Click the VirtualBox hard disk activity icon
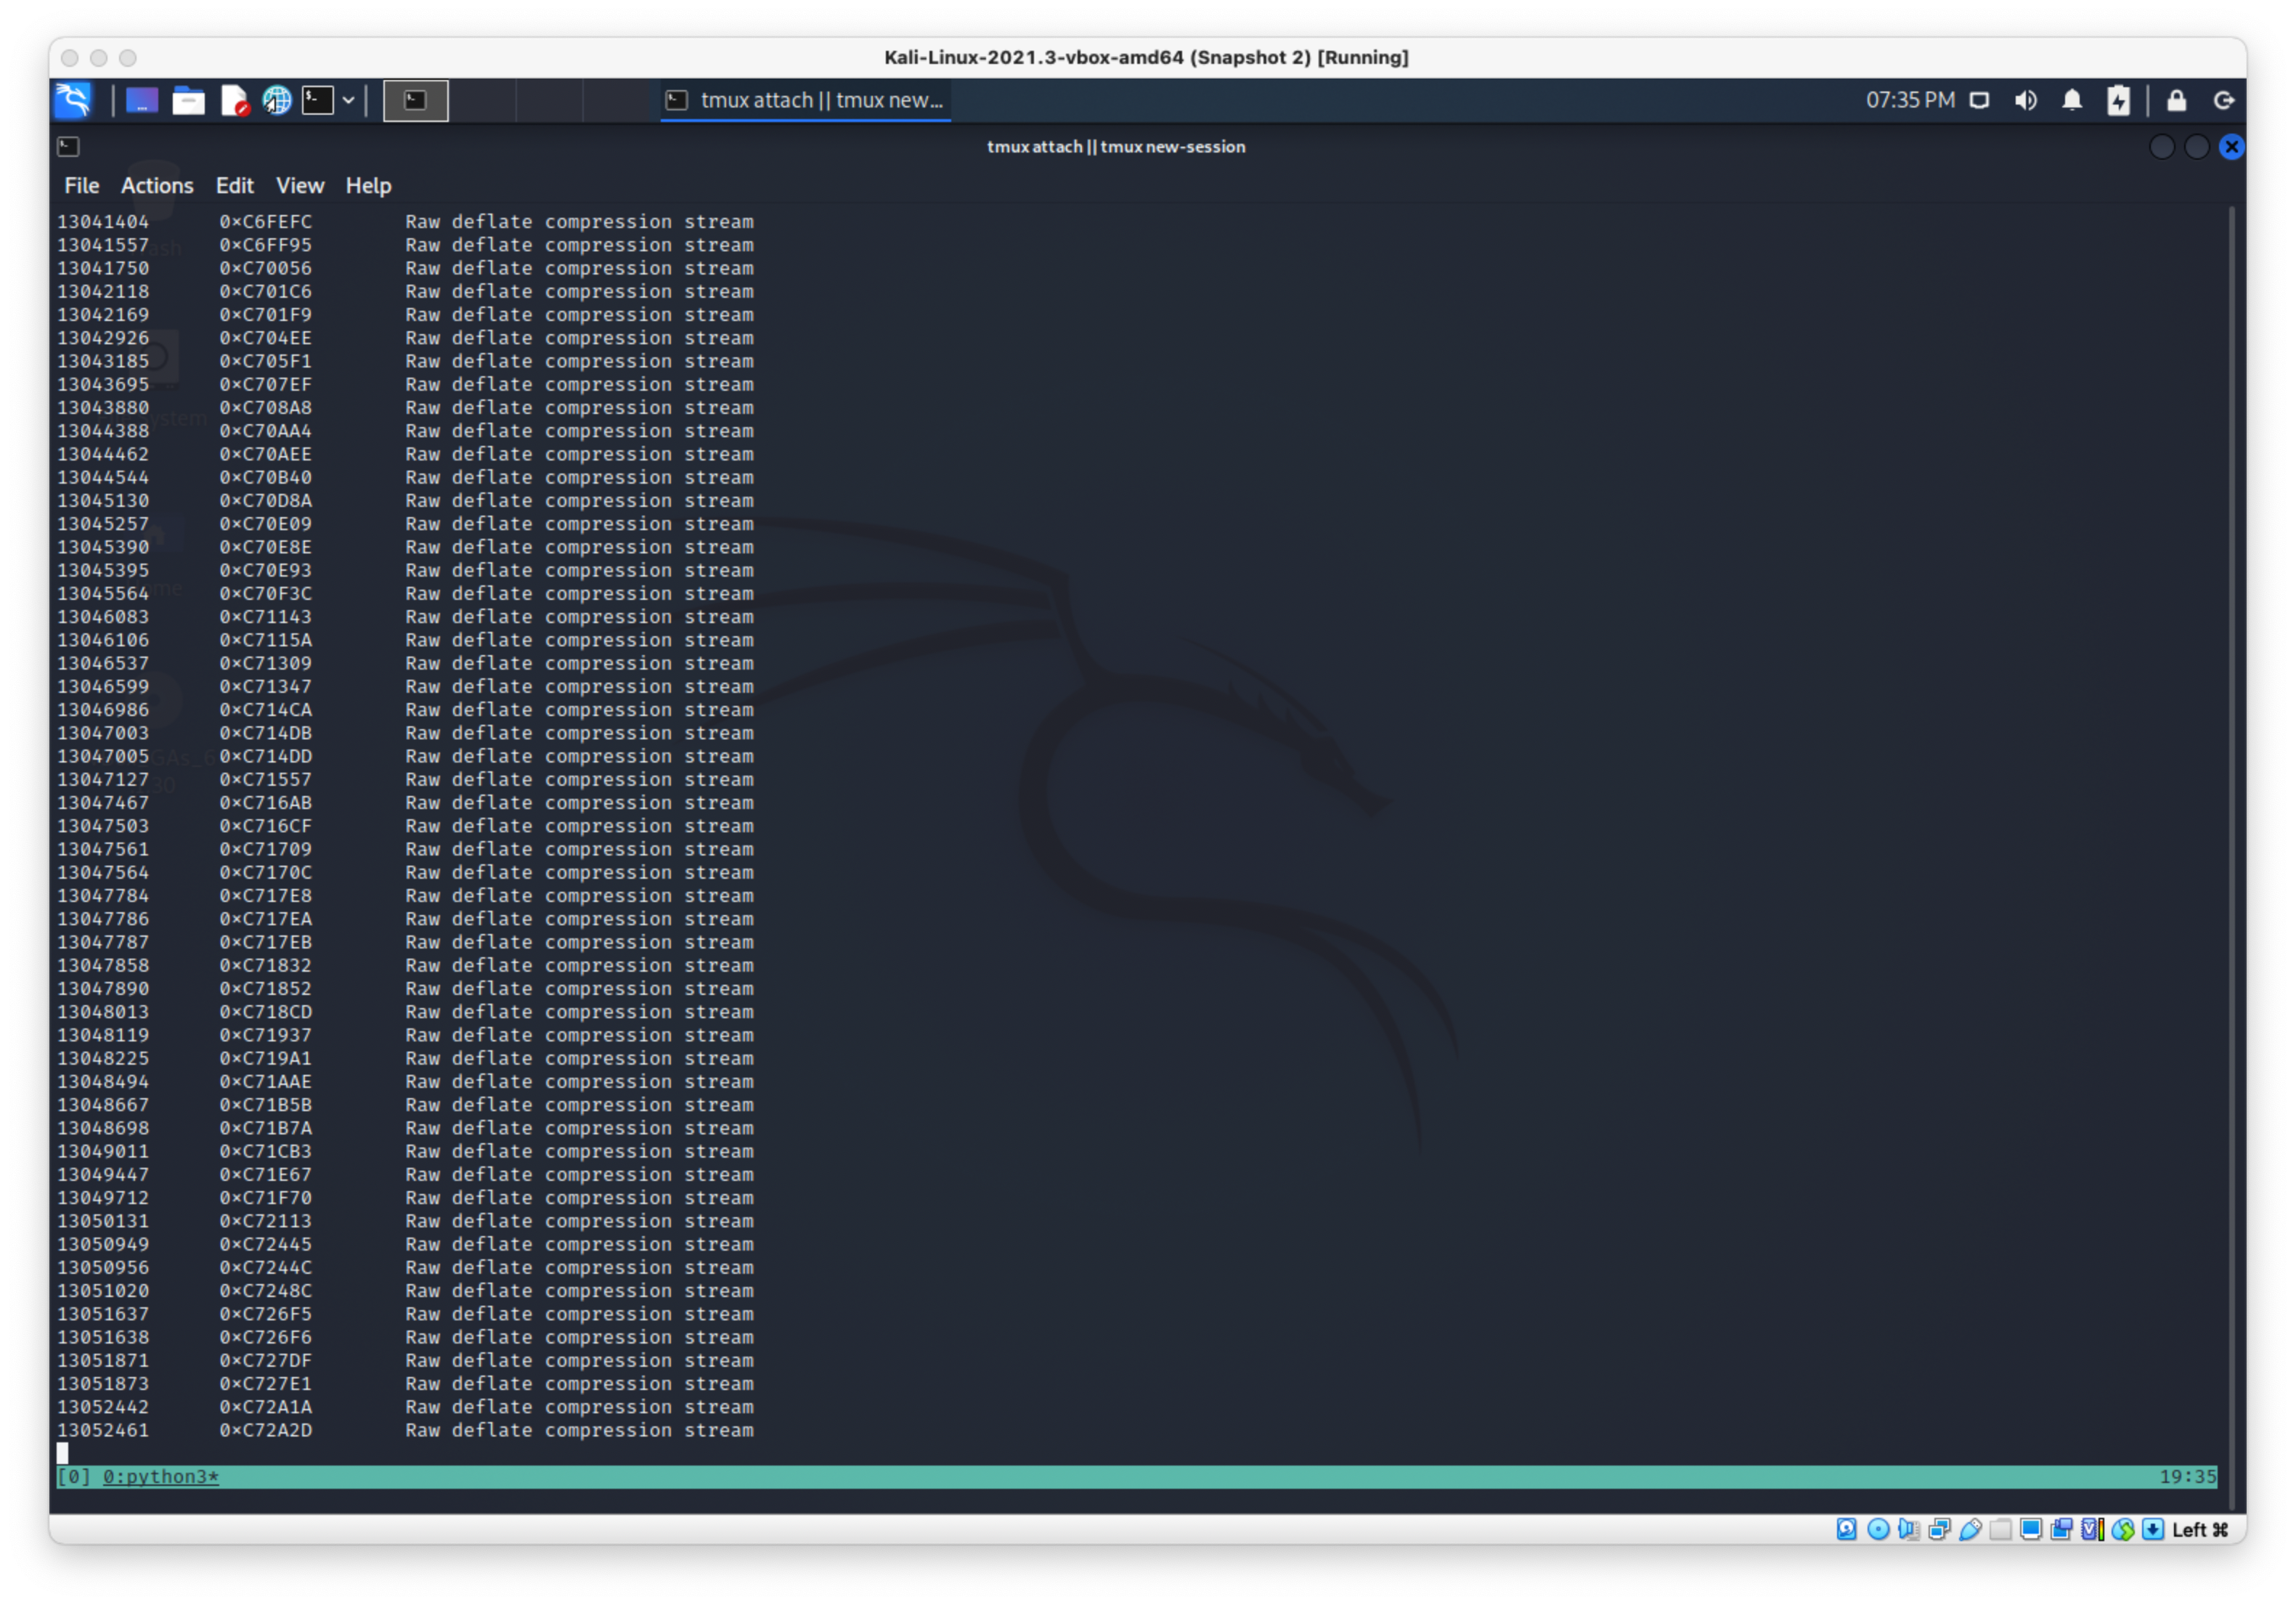2296x1605 pixels. [x=1846, y=1529]
